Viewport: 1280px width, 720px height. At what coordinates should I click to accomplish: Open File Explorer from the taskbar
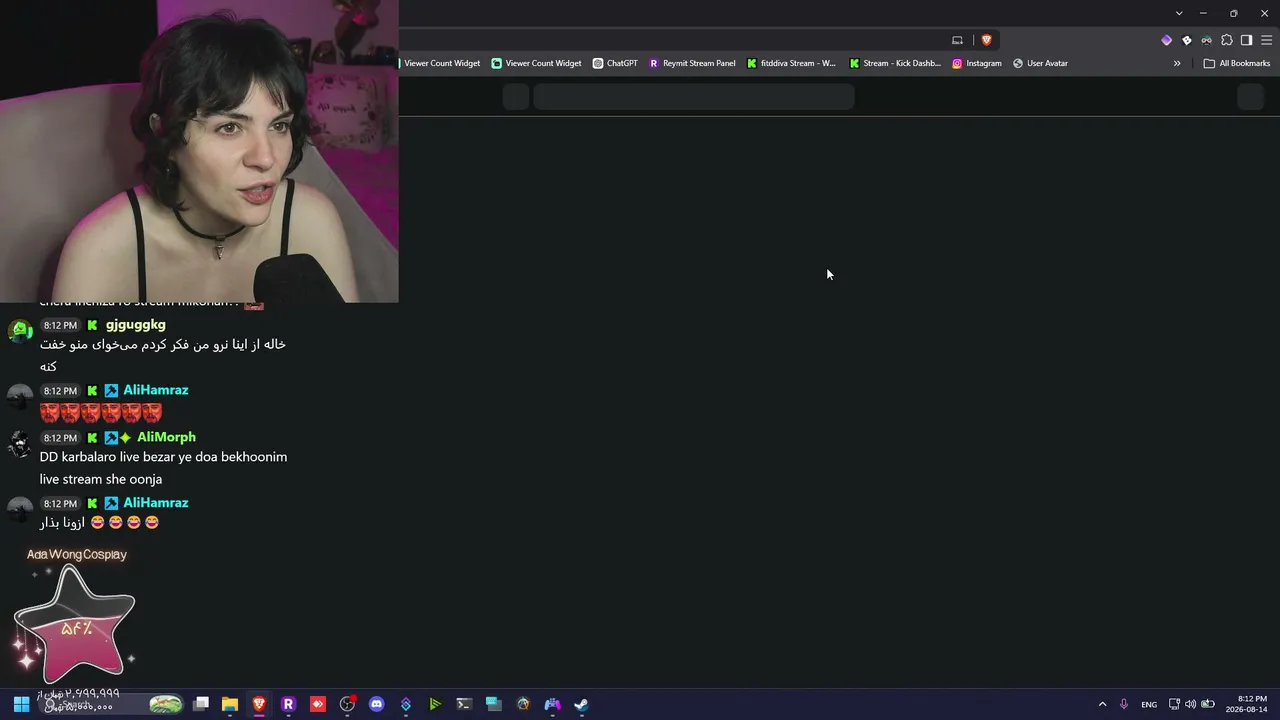click(230, 704)
